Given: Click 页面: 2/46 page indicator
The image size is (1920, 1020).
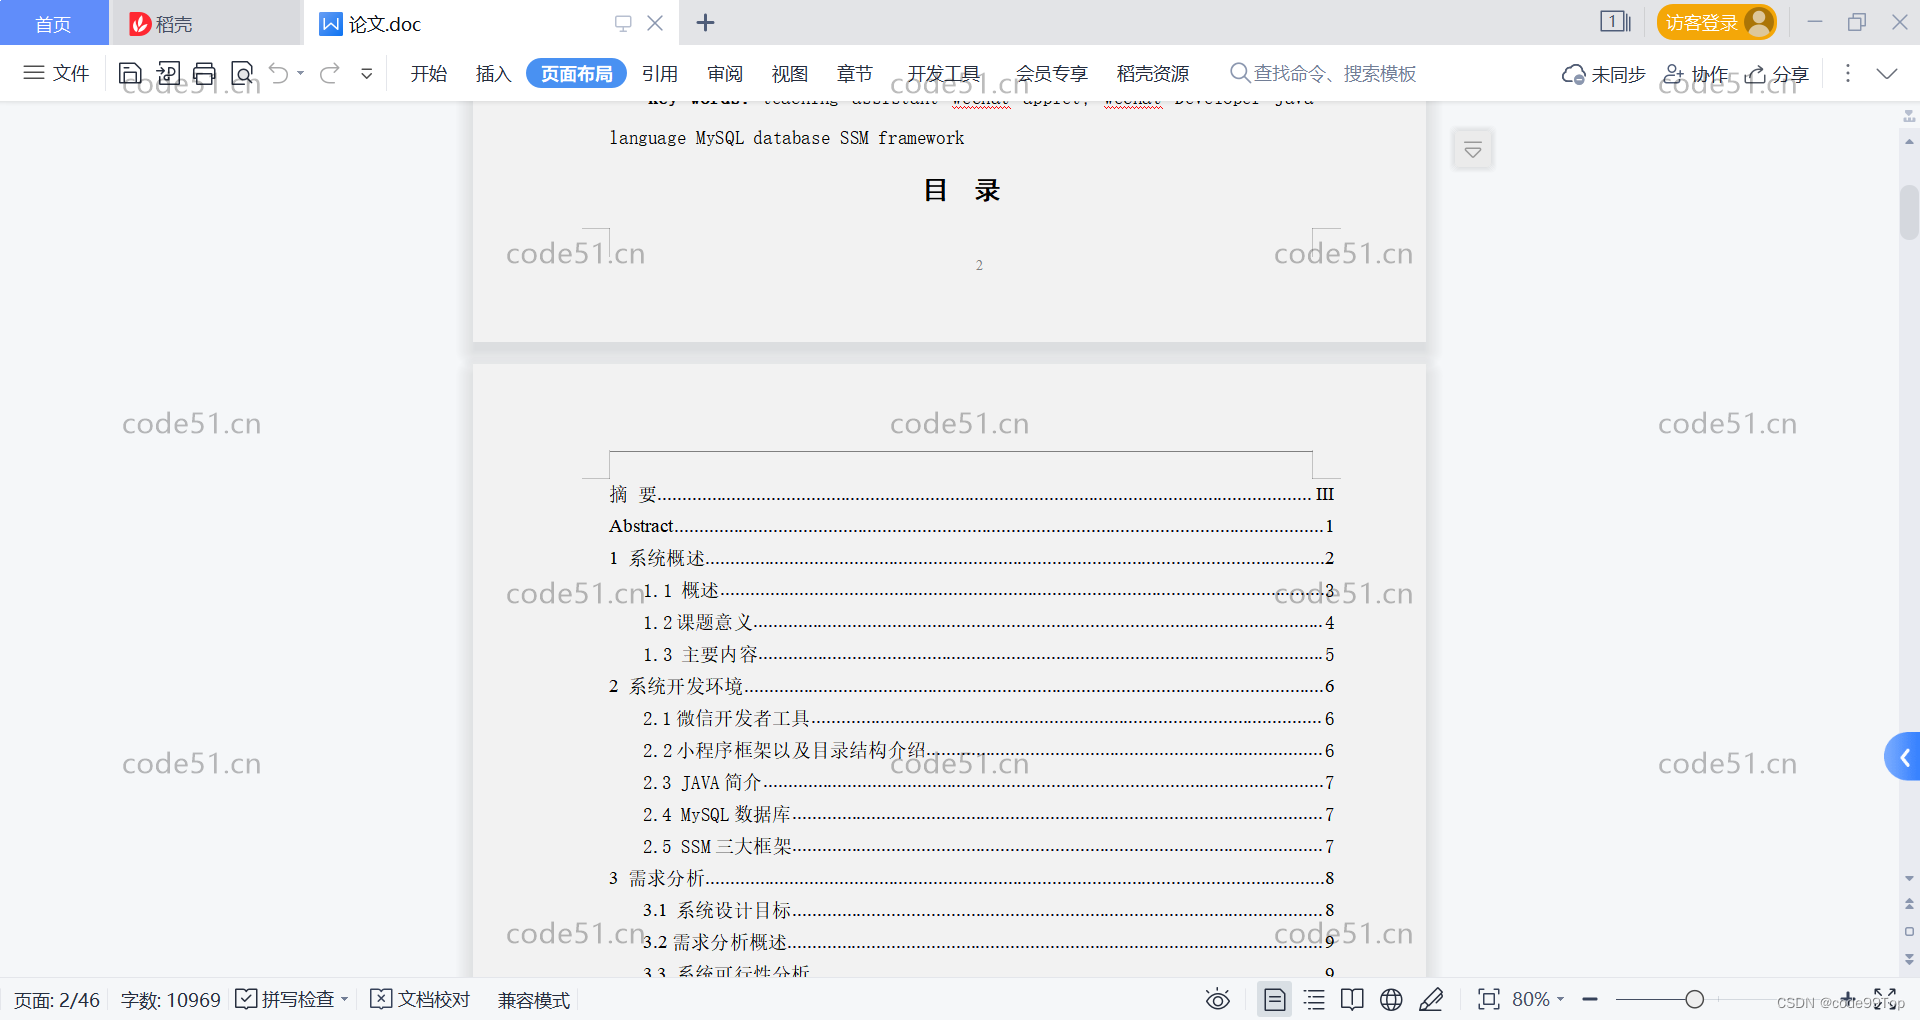Looking at the screenshot, I should click(57, 1000).
